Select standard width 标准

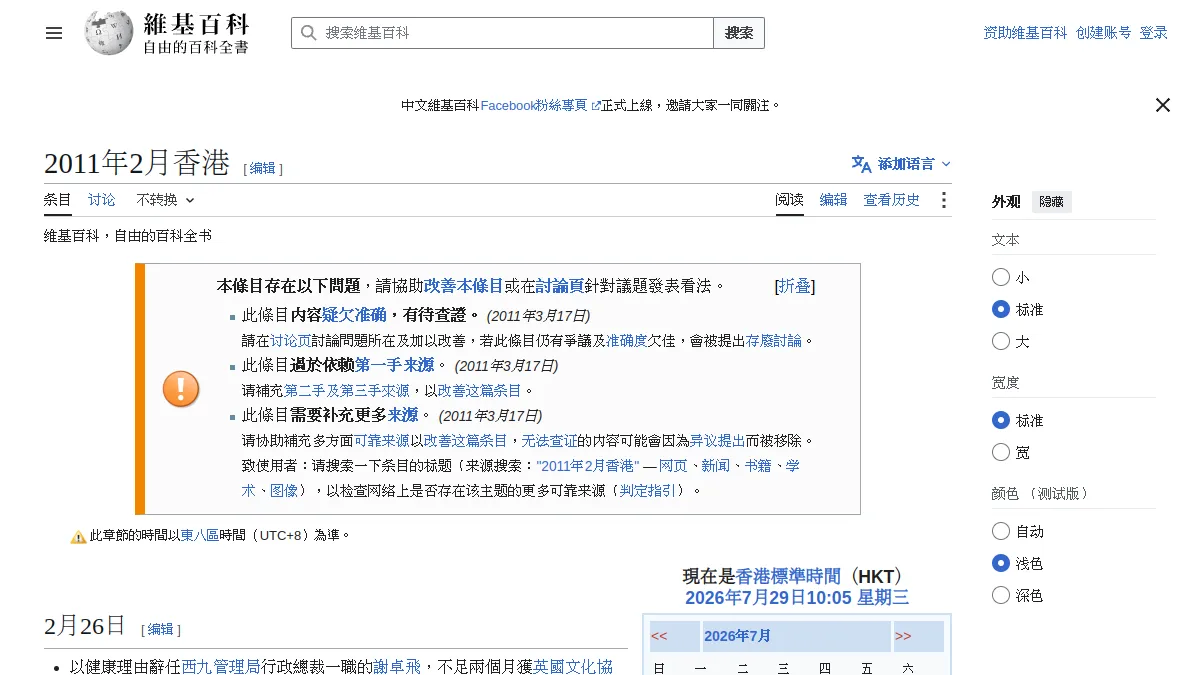(1001, 420)
